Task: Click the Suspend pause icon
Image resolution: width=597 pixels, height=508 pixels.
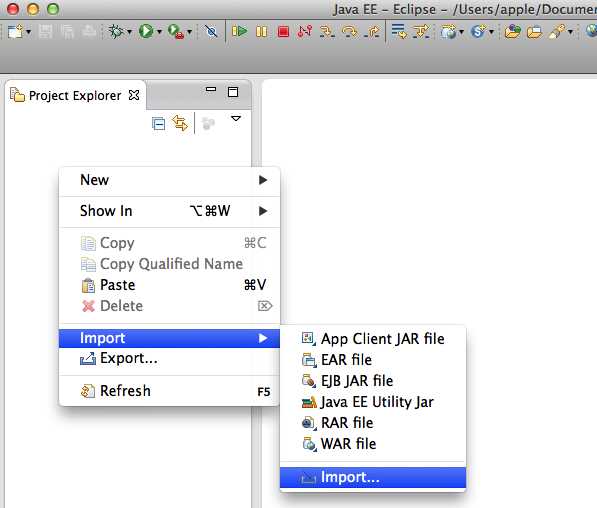Action: [262, 31]
